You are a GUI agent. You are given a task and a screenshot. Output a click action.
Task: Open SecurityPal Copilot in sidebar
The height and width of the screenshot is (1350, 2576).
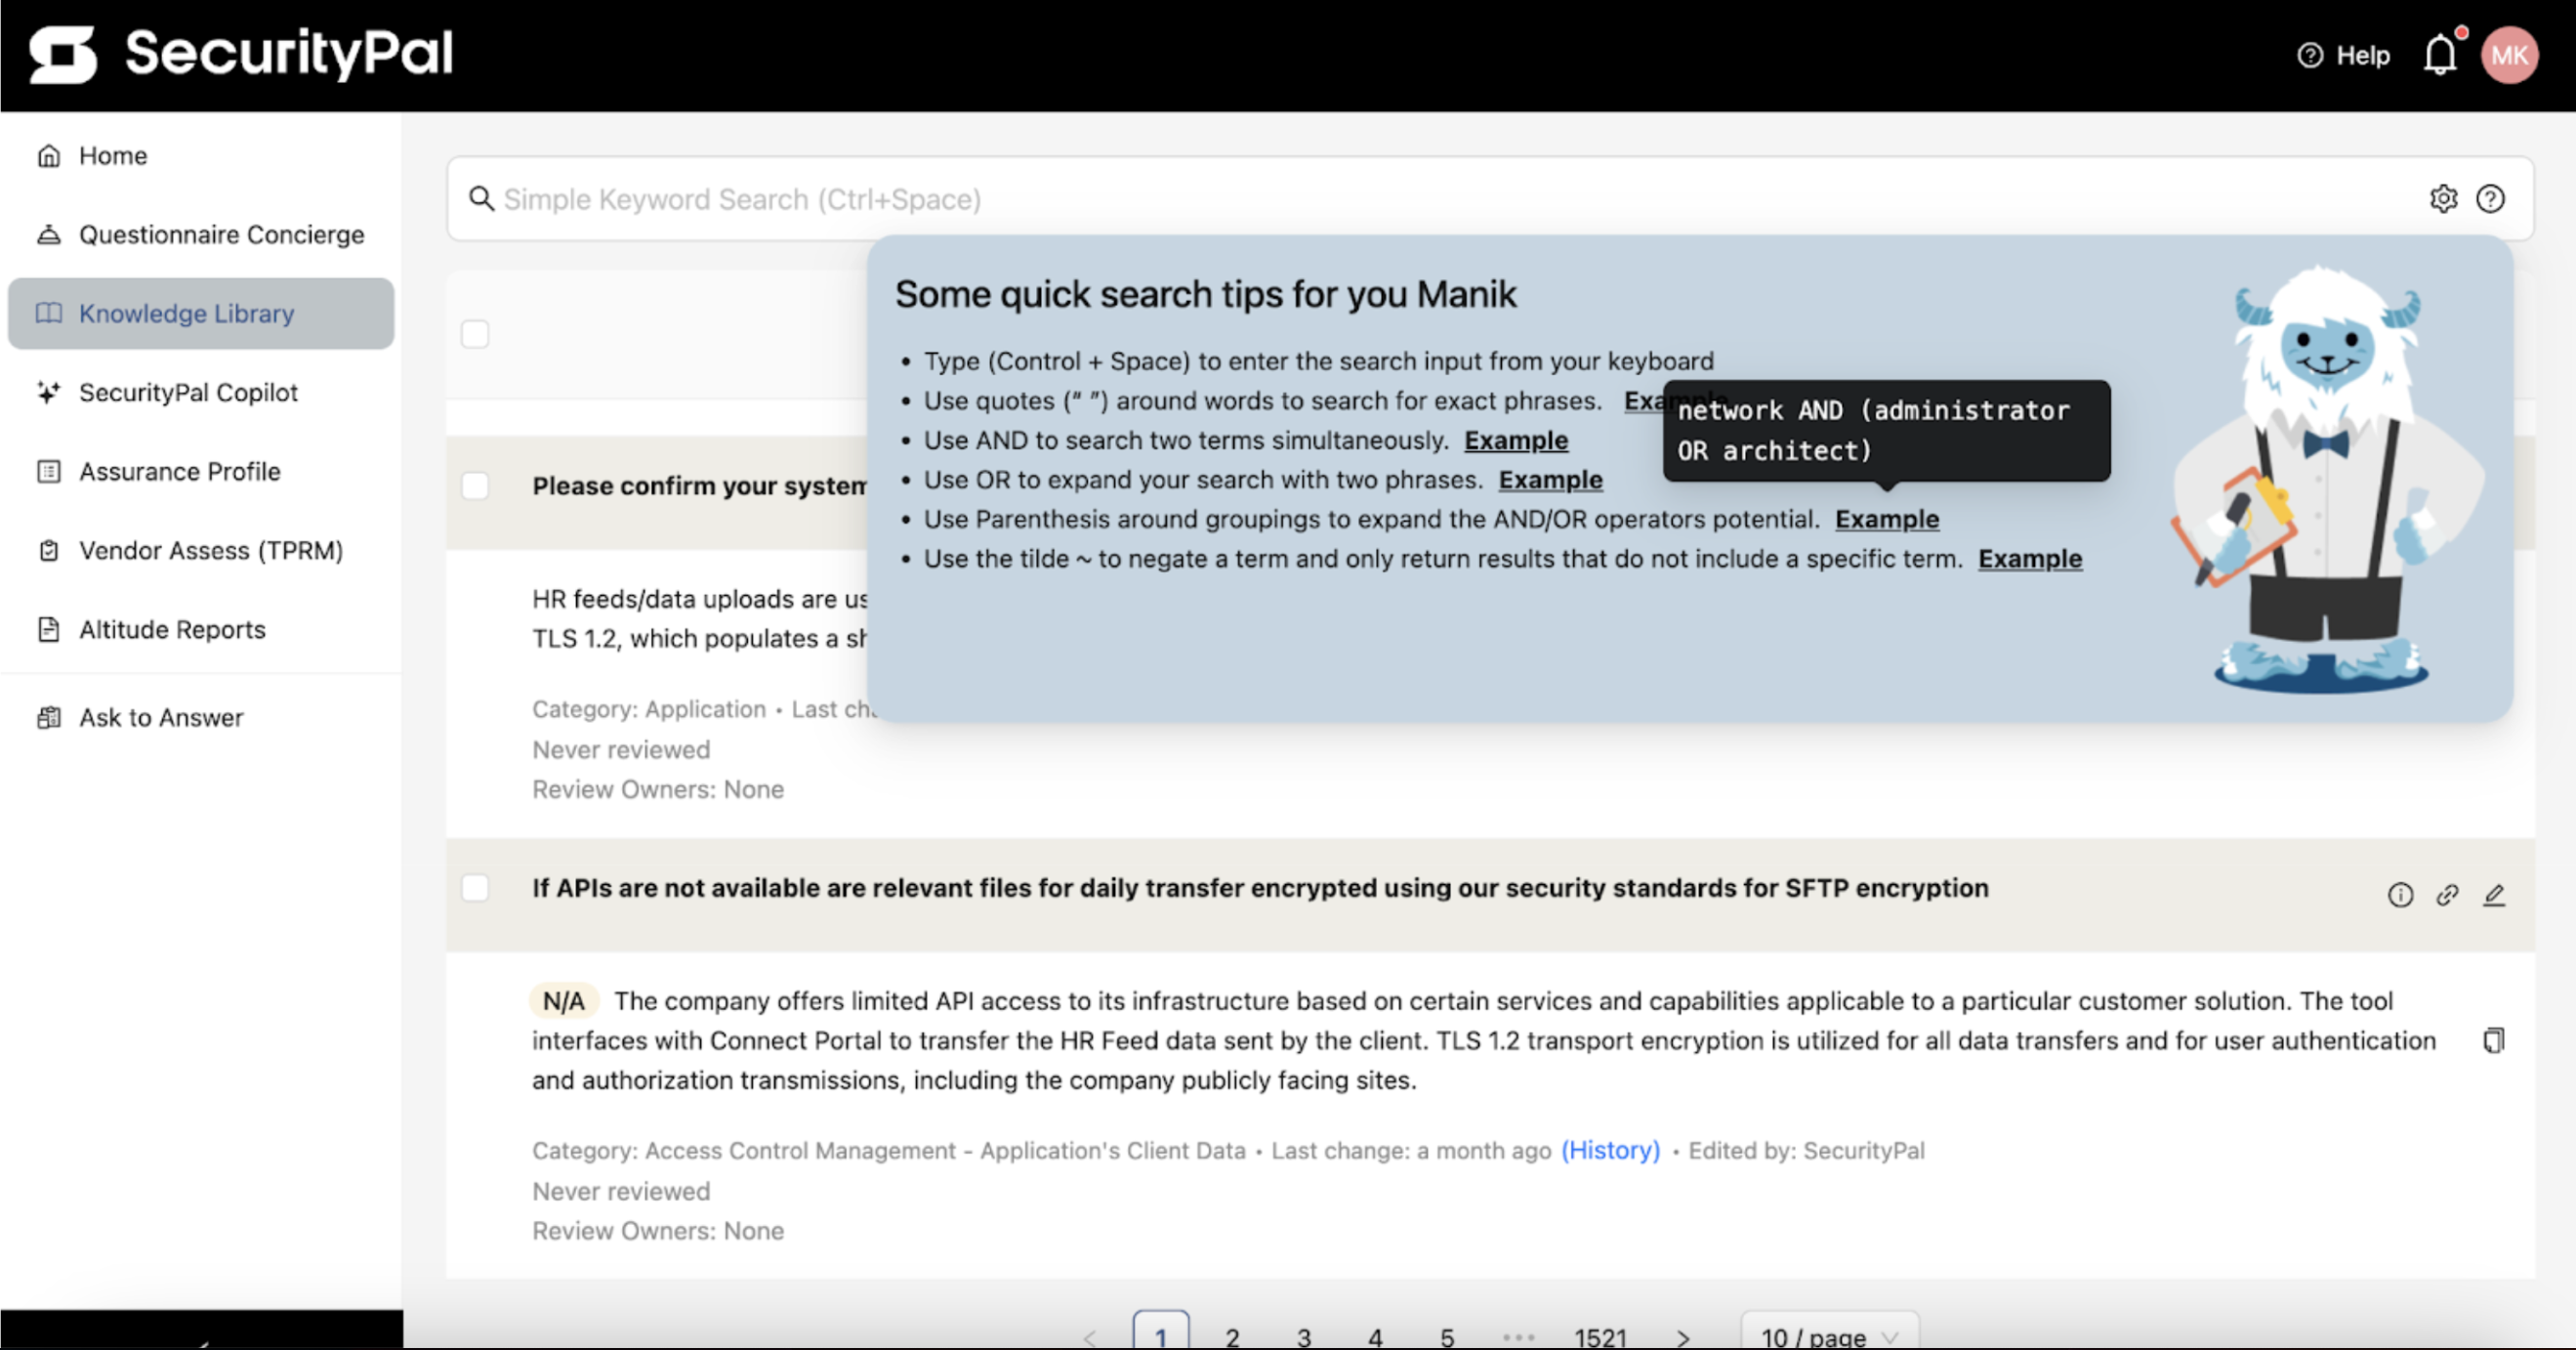200,392
